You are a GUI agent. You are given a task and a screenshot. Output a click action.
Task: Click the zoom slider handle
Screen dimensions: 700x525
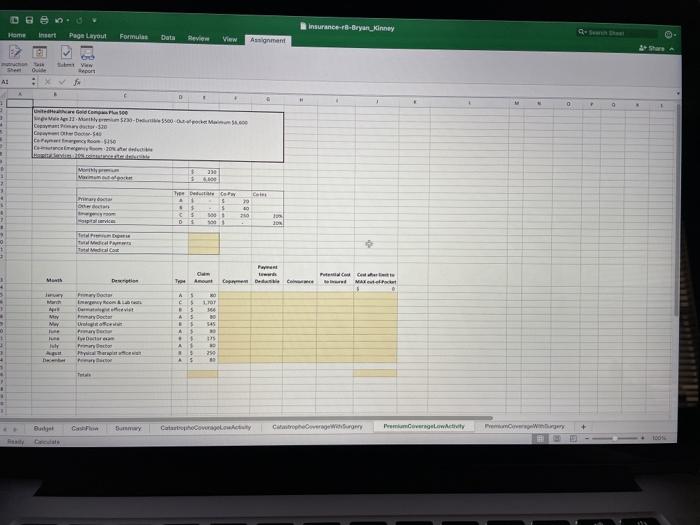pyautogui.click(x=615, y=438)
